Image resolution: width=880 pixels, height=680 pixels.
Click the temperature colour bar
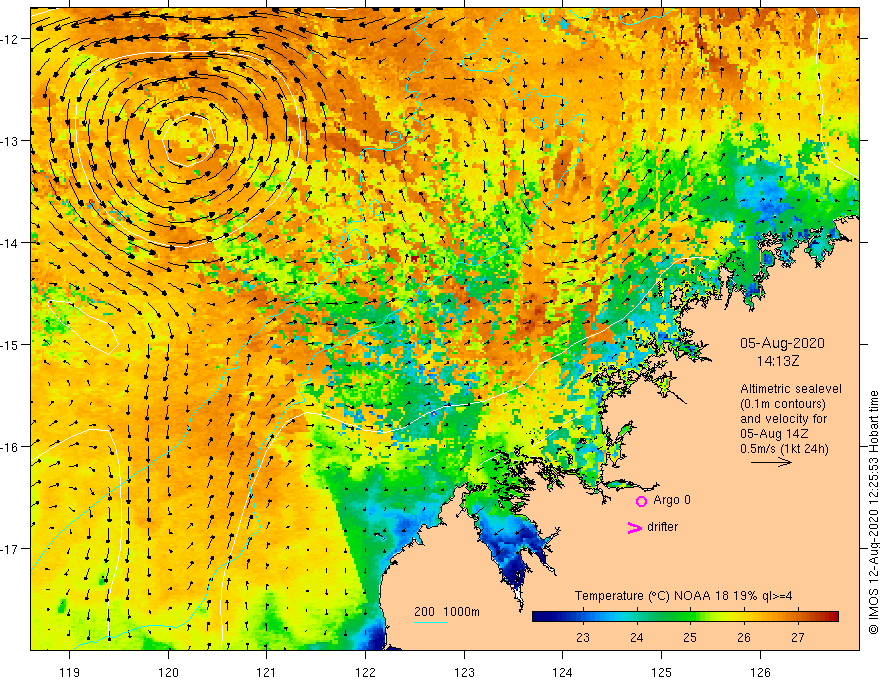click(x=685, y=617)
